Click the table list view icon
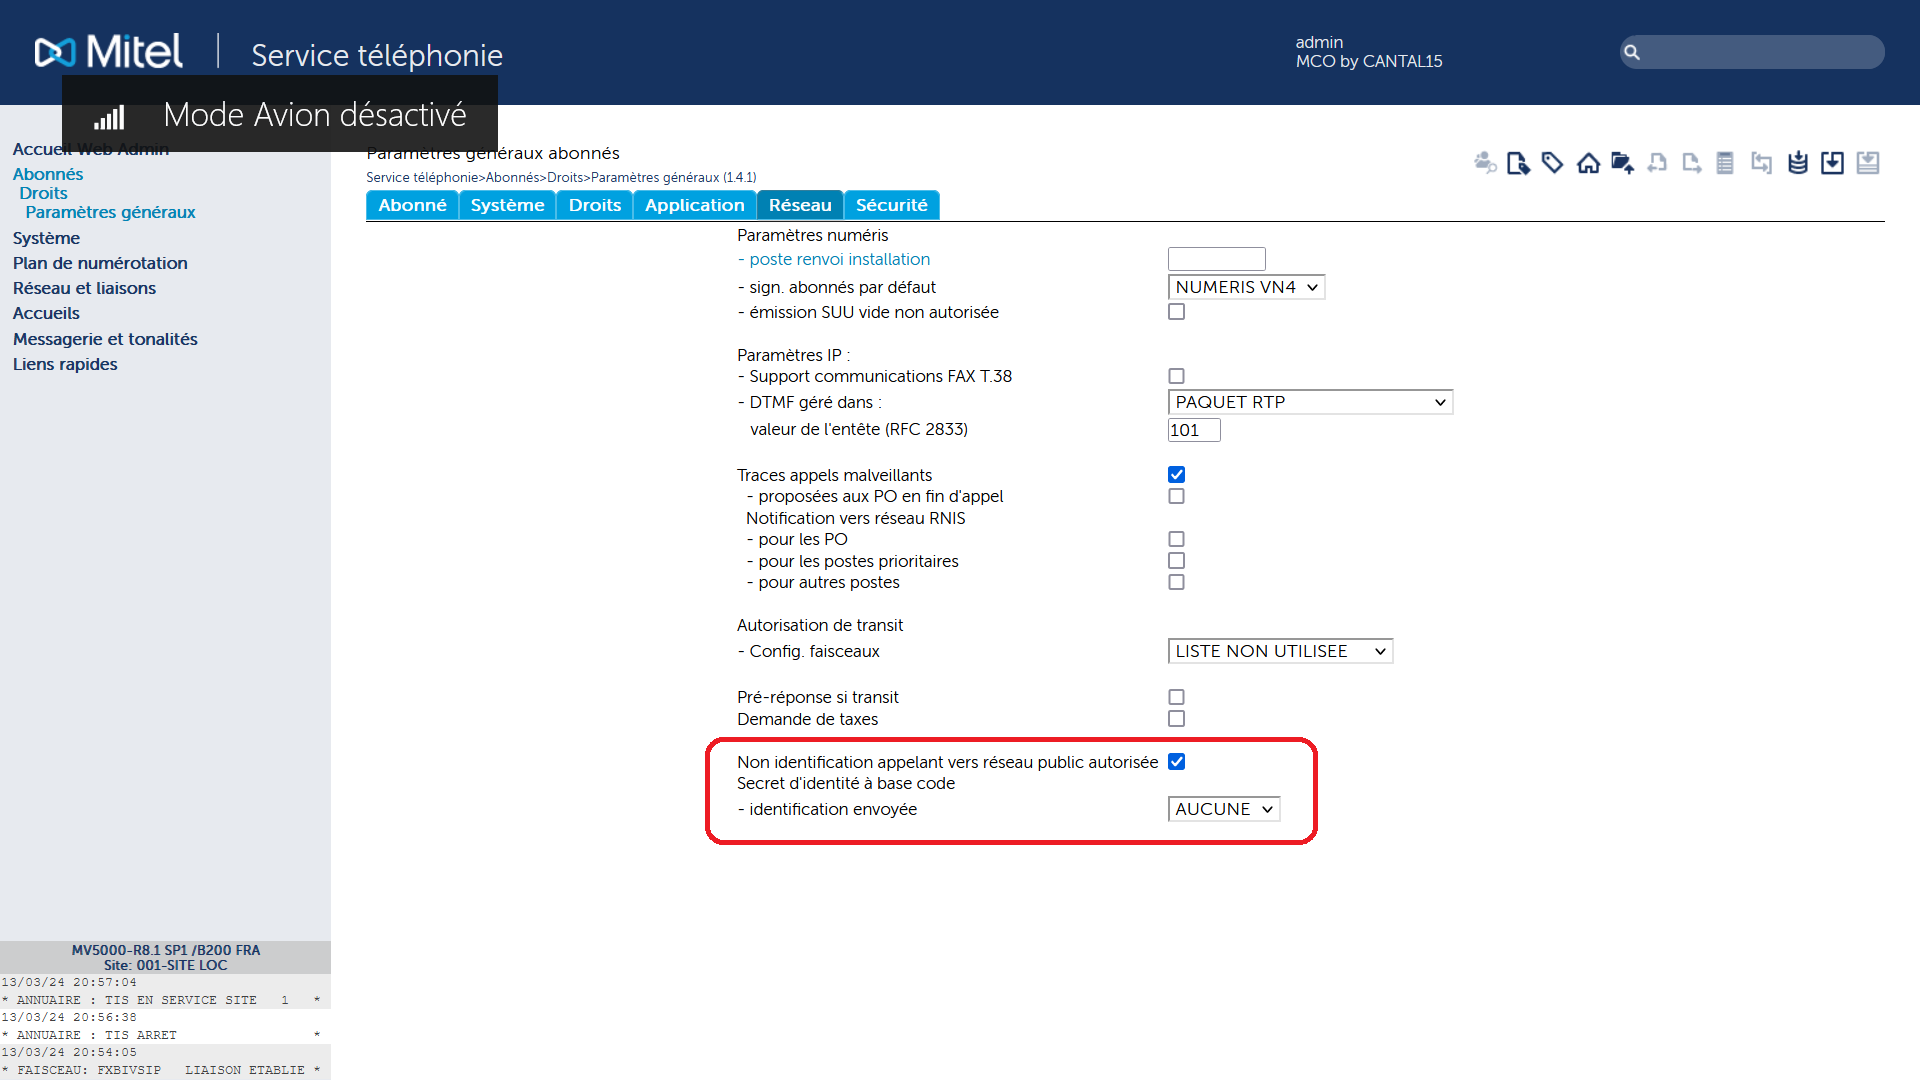 point(1725,162)
